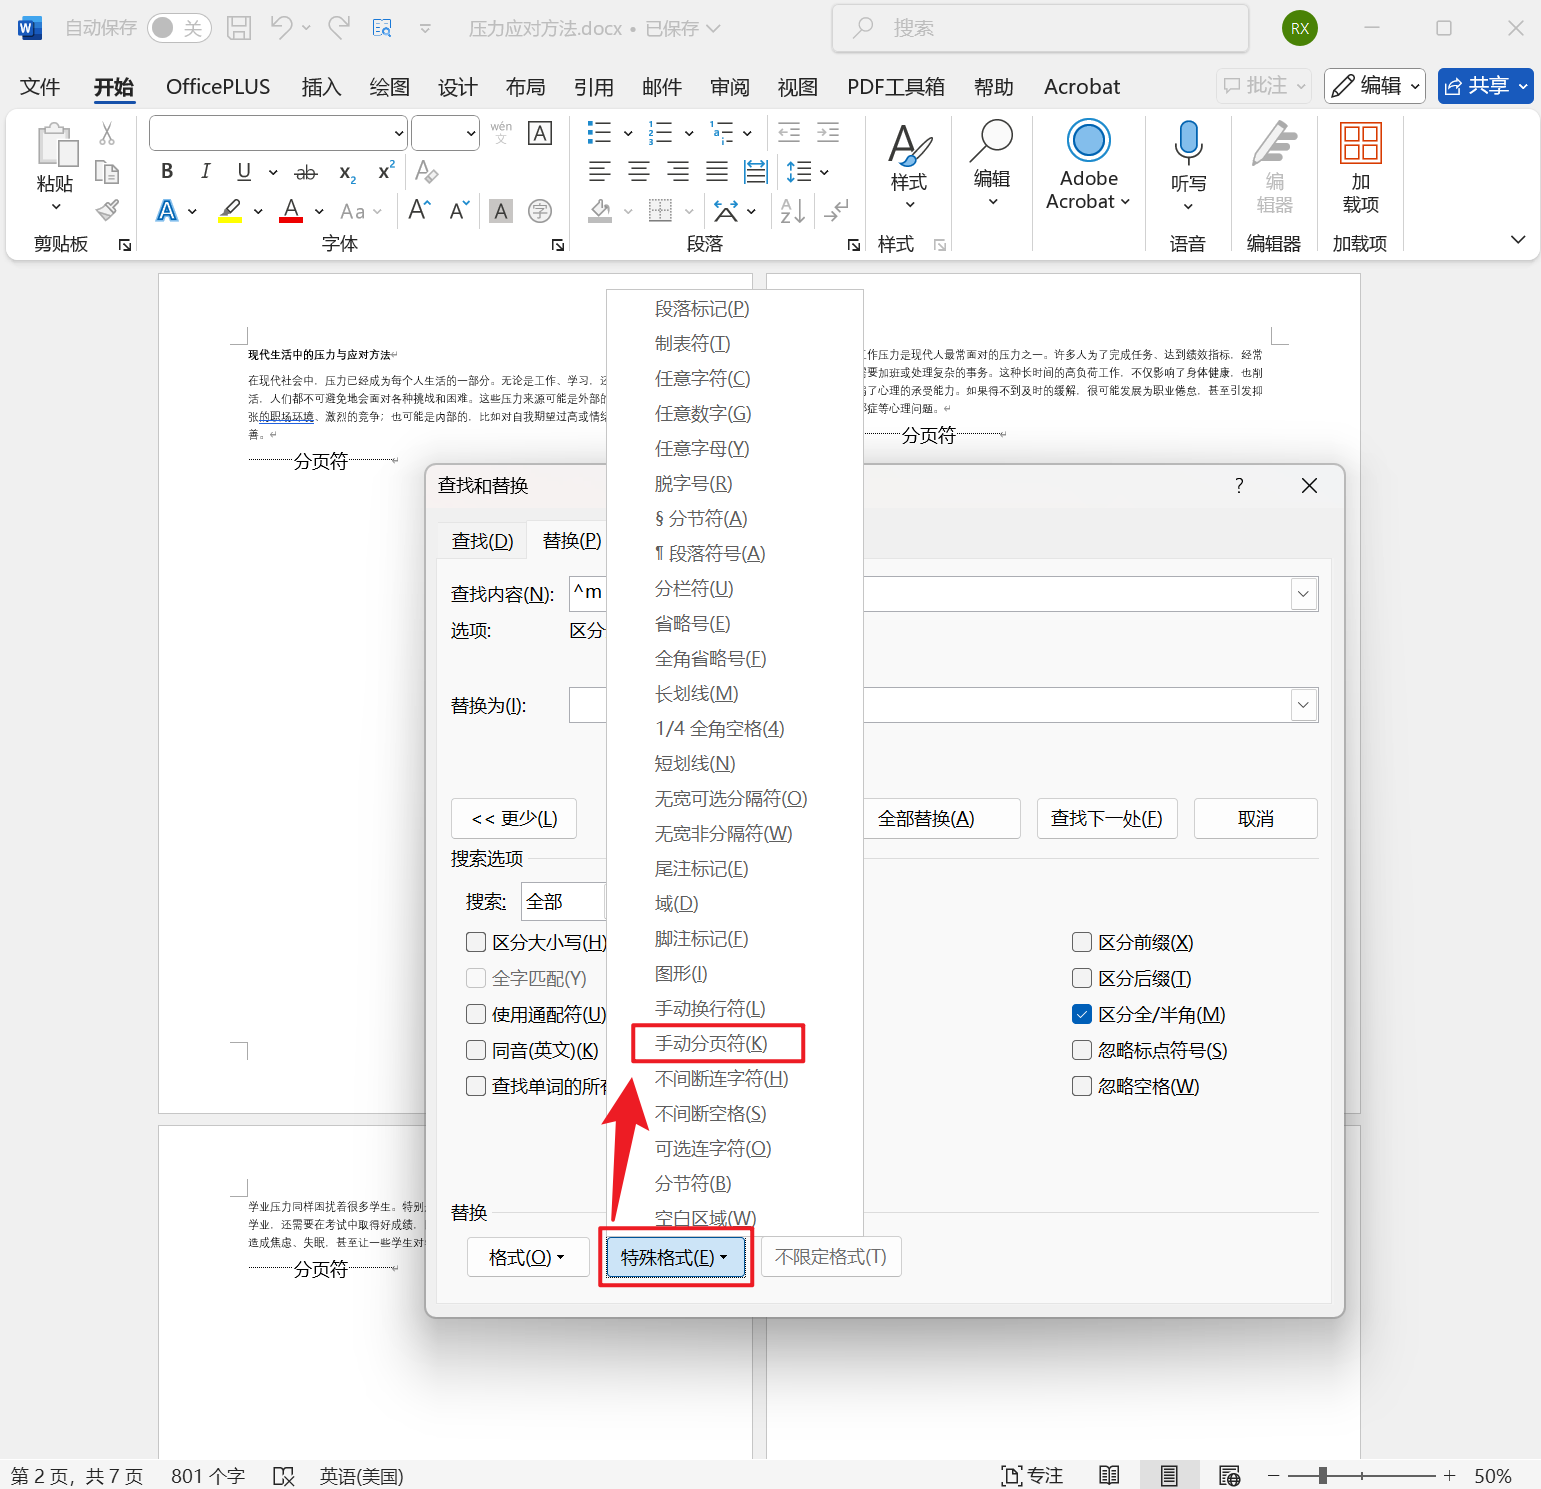Click the 全部替换 button

[940, 818]
